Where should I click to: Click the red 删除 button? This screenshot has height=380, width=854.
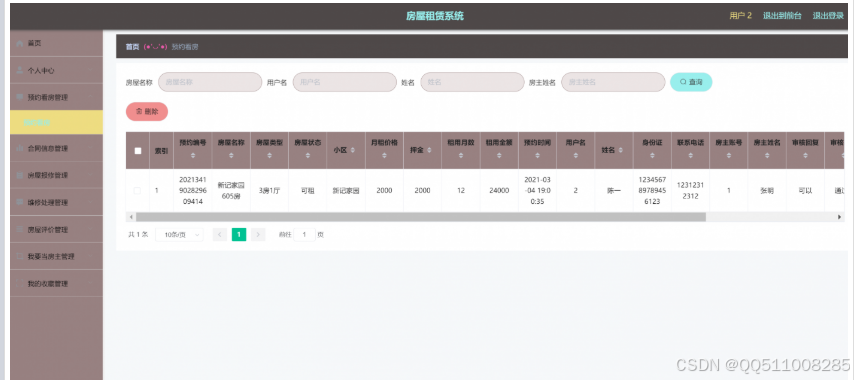coord(147,112)
